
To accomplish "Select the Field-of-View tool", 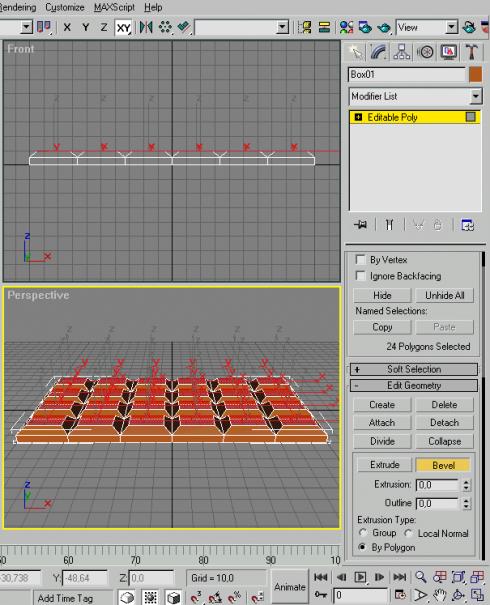I will click(x=421, y=595).
